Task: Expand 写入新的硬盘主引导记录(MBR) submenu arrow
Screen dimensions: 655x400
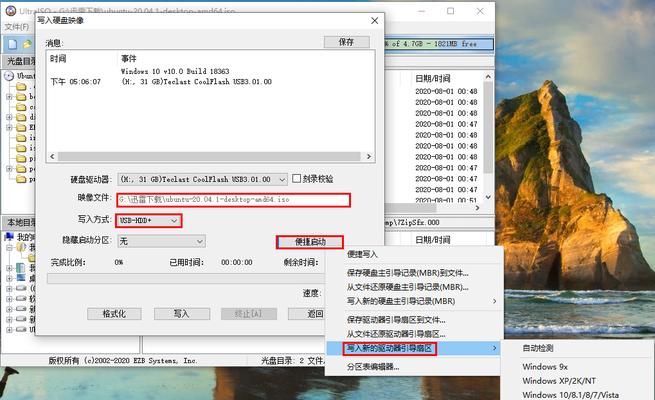Action: [495, 301]
